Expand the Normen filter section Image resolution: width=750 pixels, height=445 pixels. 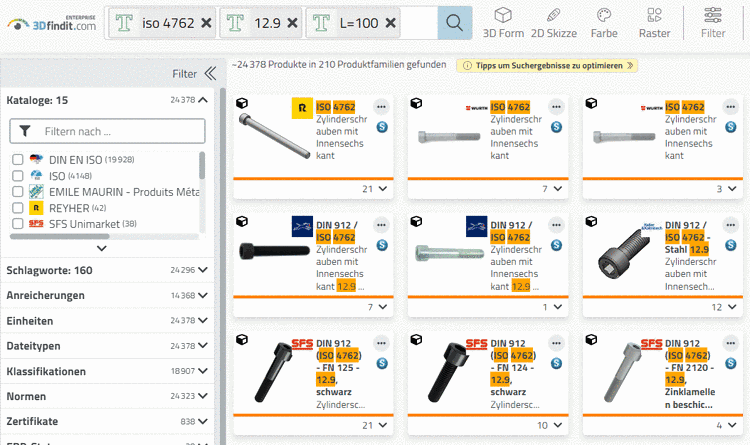(203, 396)
